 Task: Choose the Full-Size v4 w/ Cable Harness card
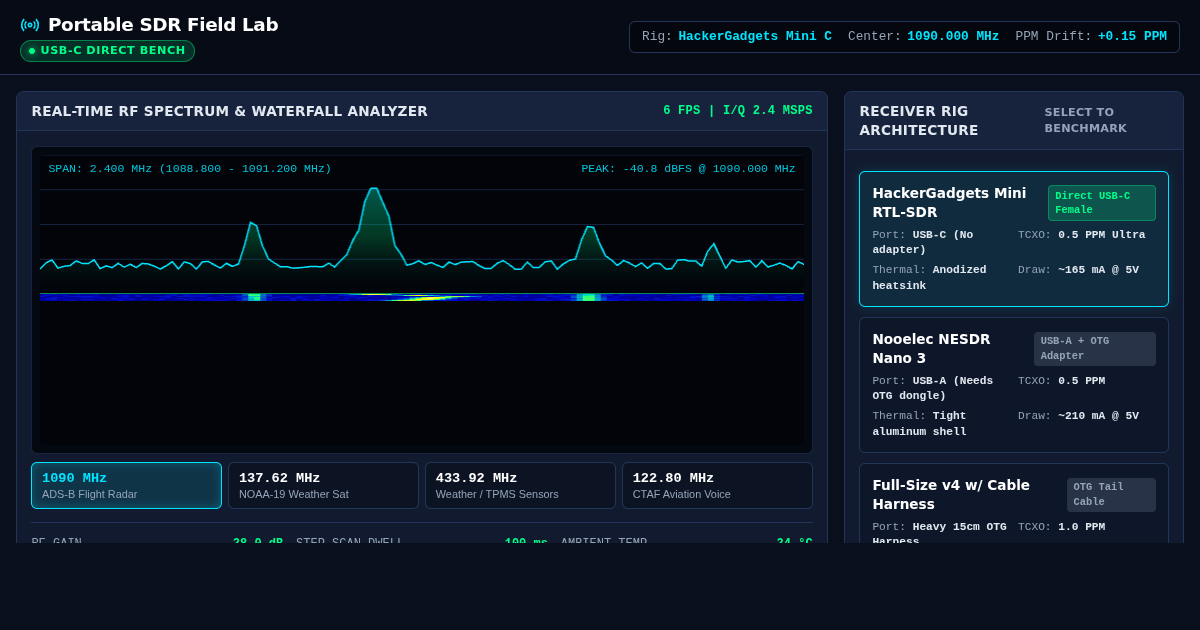[x=1014, y=503]
